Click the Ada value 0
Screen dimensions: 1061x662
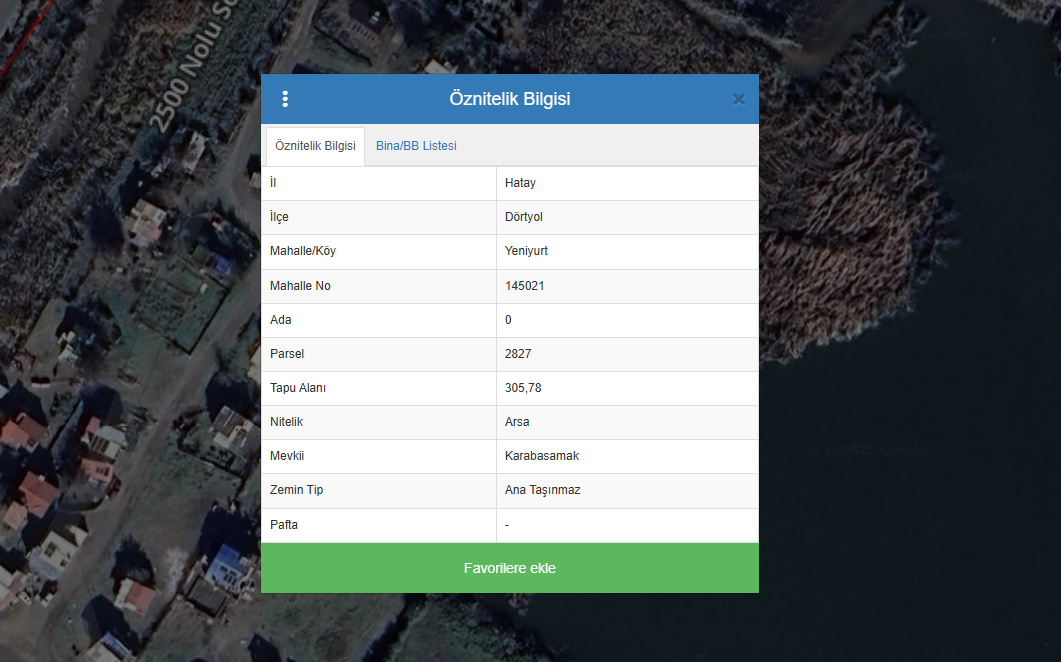point(508,320)
